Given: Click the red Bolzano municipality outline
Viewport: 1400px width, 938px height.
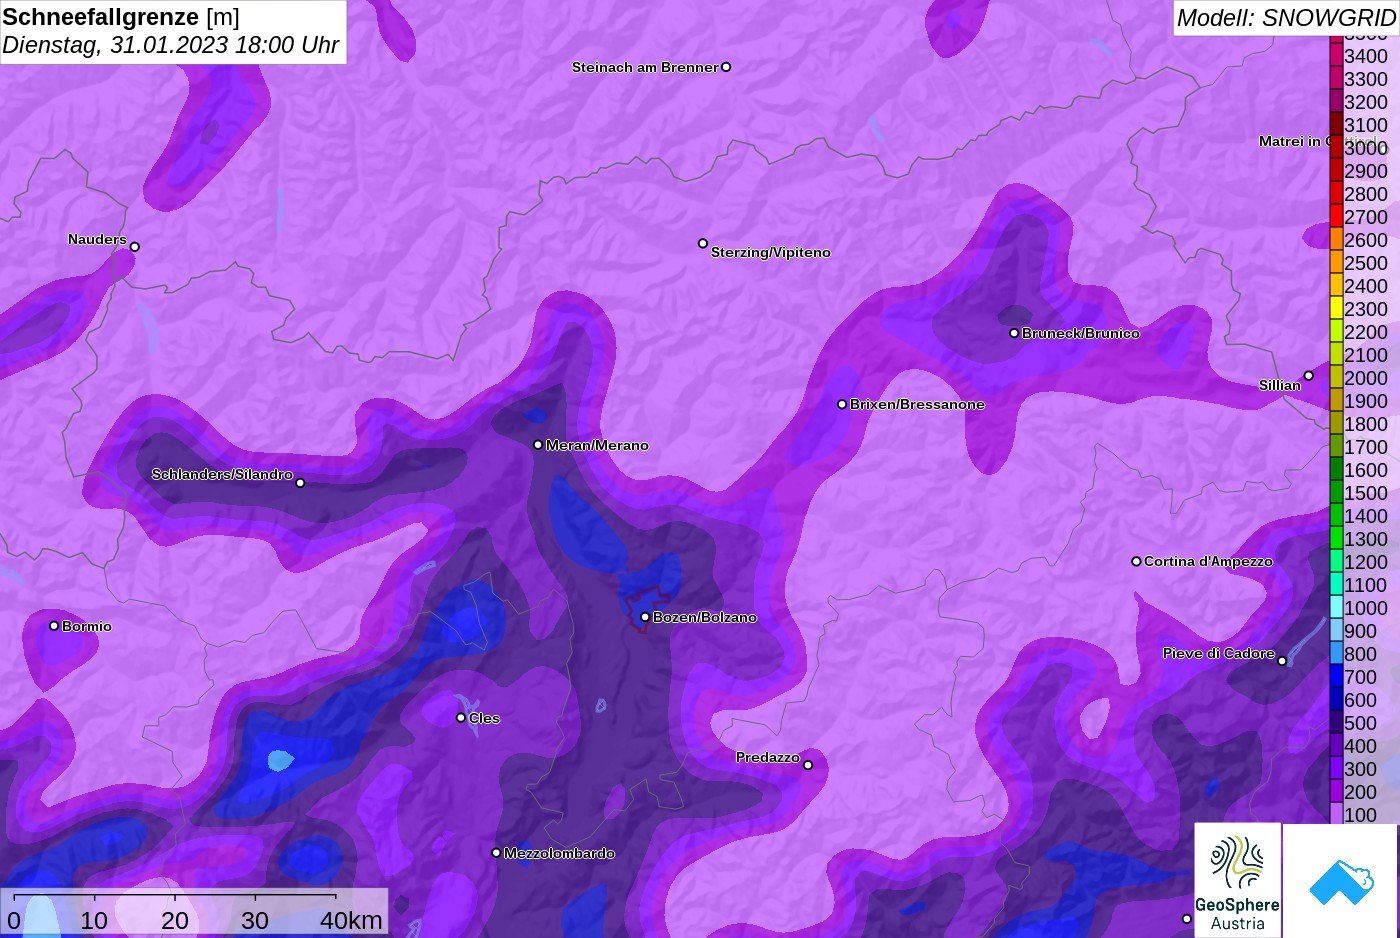Looking at the screenshot, I should click(x=645, y=609).
